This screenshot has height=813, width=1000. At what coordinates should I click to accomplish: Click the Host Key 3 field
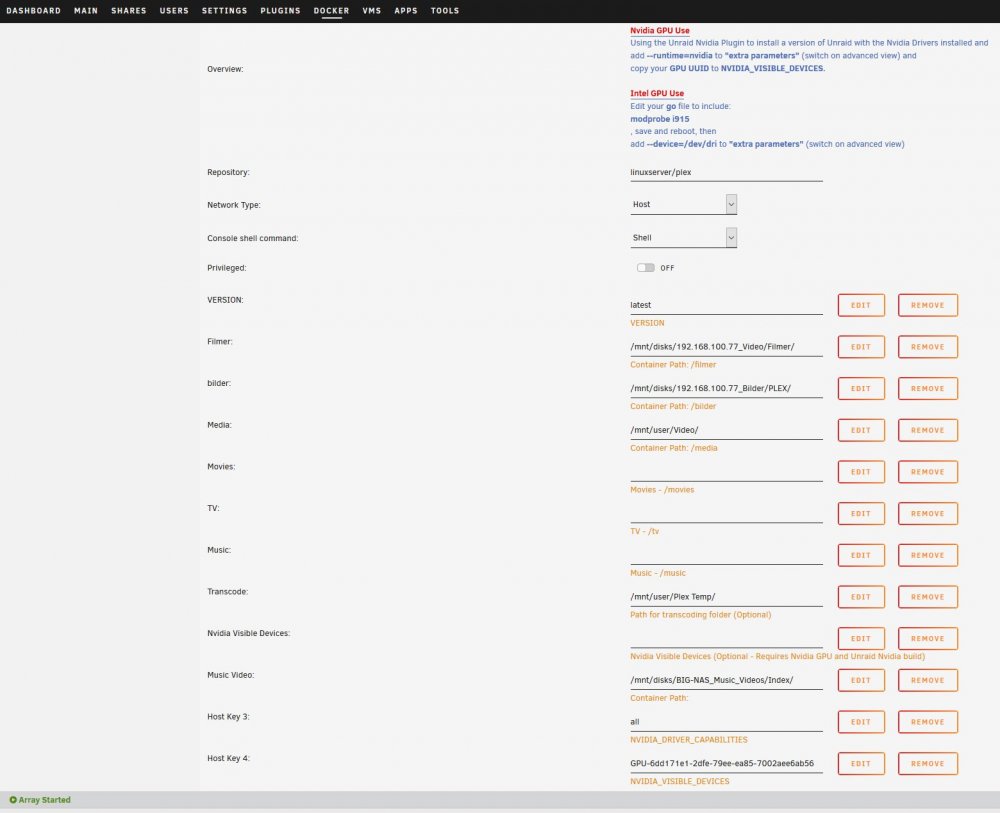(x=726, y=722)
